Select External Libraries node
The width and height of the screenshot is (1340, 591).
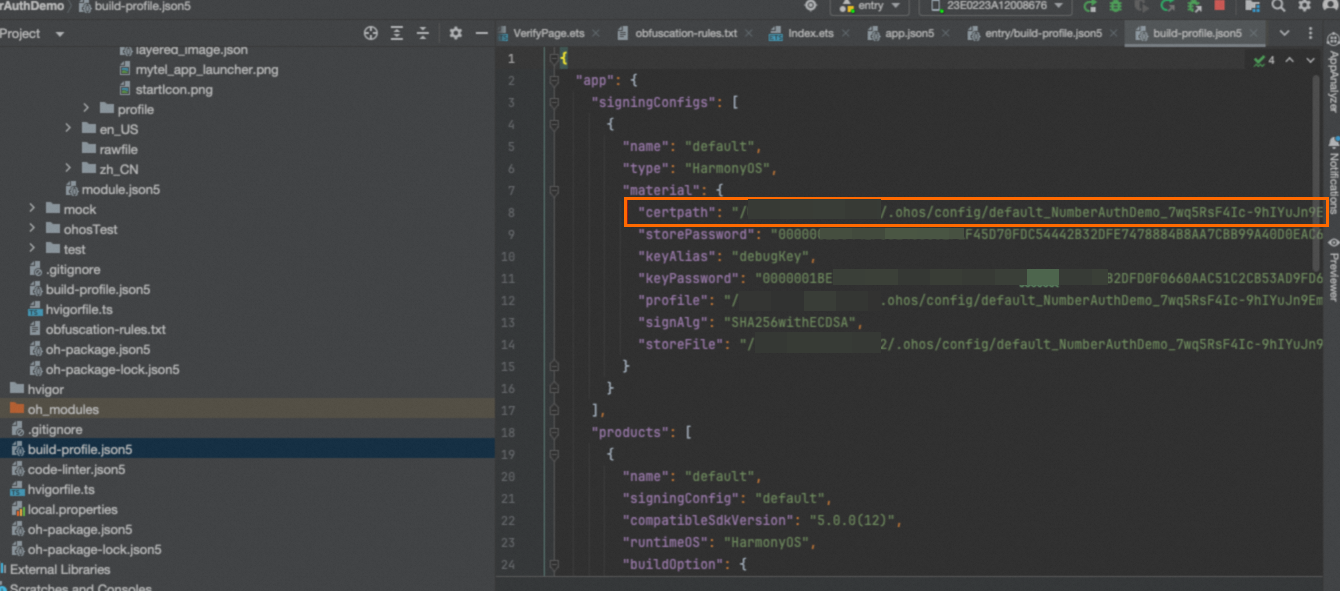tap(60, 569)
